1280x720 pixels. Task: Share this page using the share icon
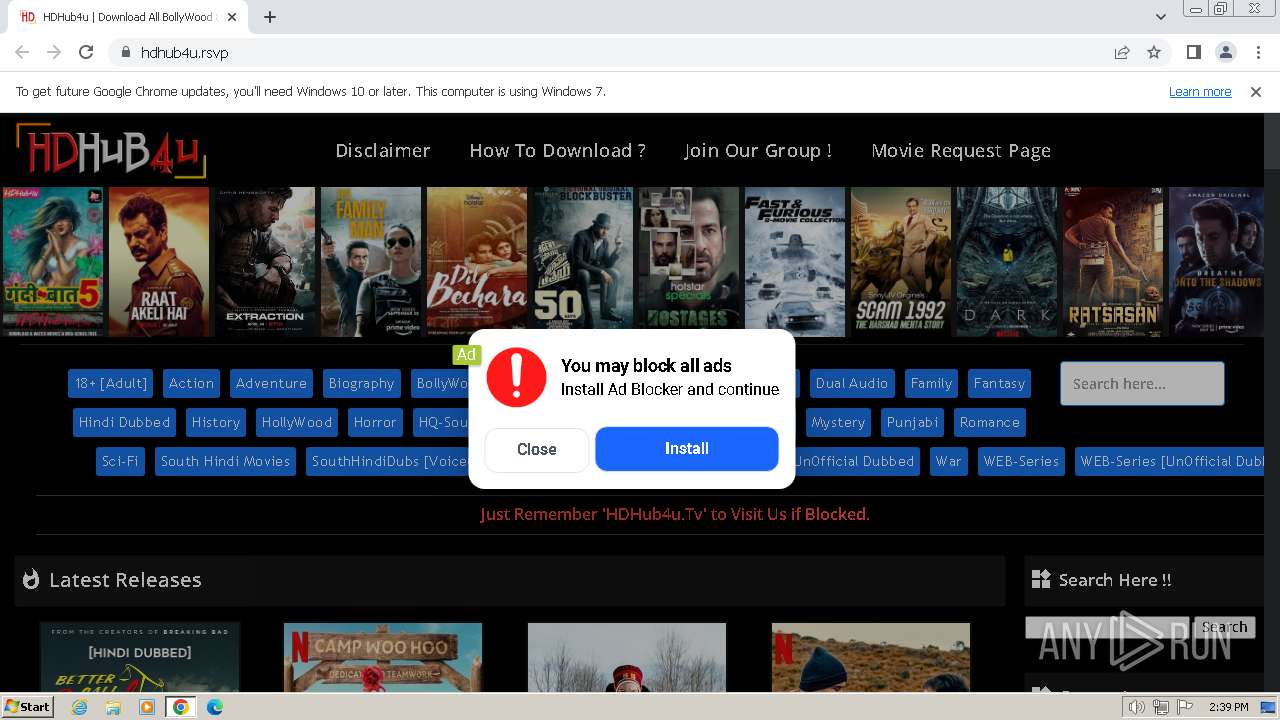pyautogui.click(x=1122, y=52)
